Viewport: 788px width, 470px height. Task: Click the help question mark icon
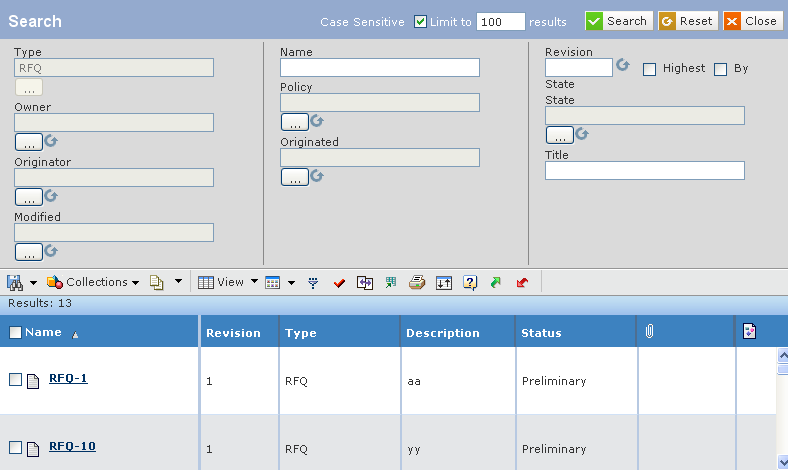click(x=470, y=283)
